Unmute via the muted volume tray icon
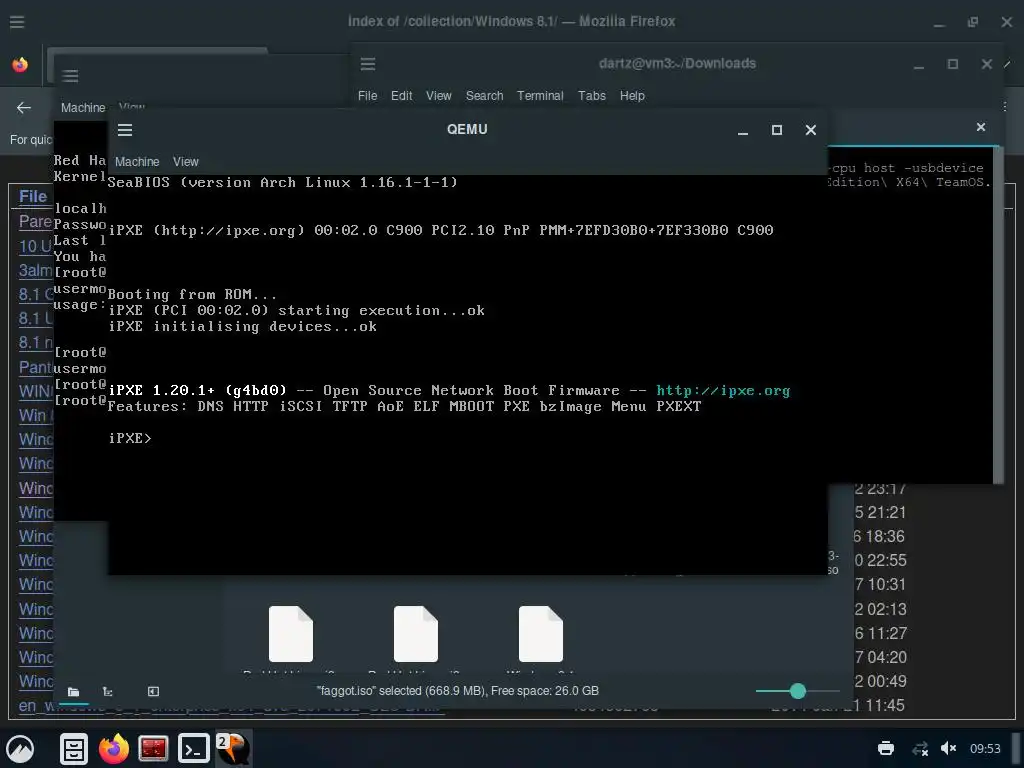 click(x=948, y=748)
